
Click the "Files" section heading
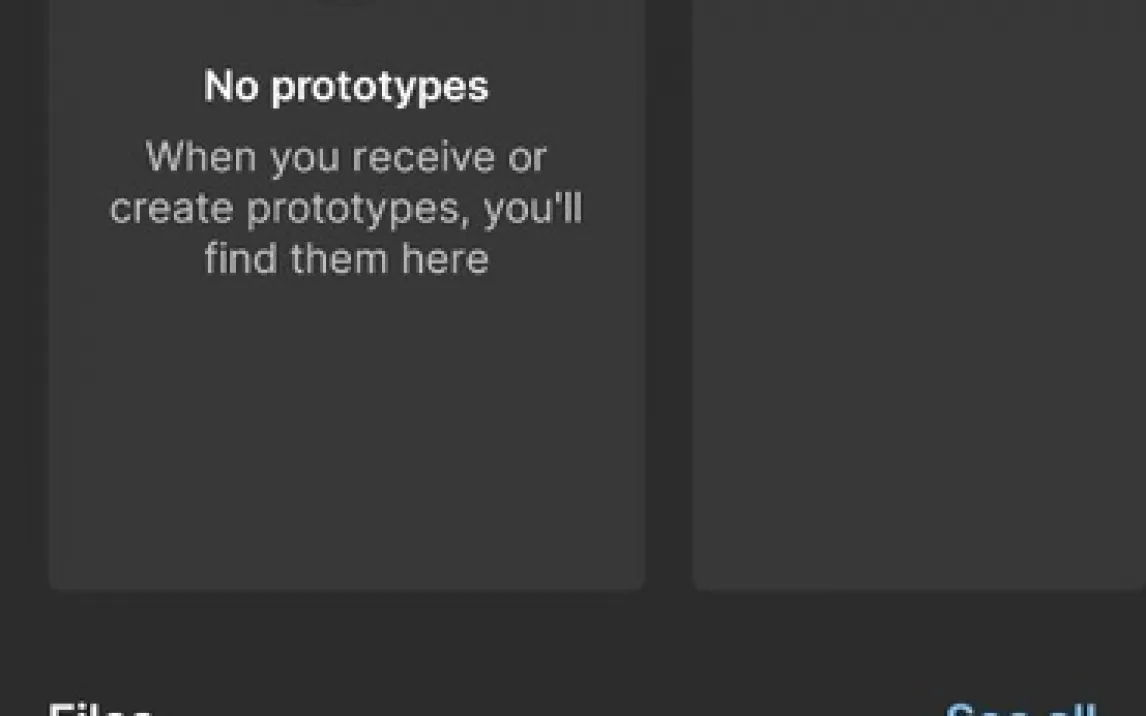(100, 710)
